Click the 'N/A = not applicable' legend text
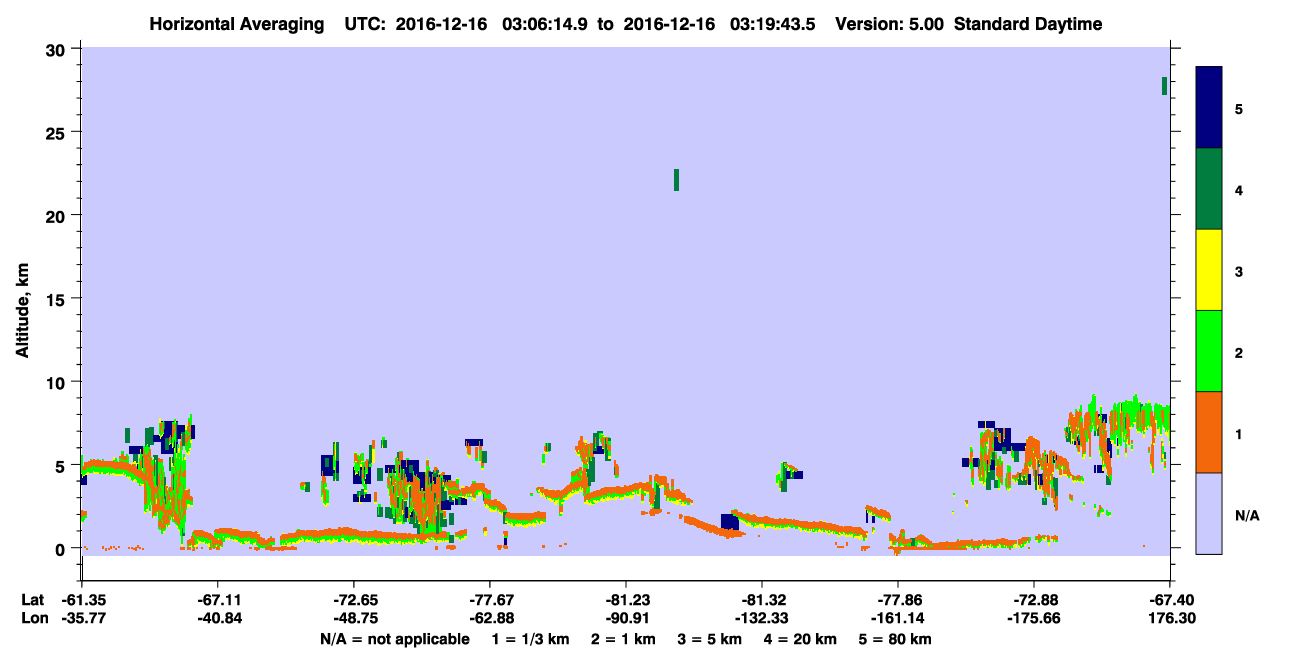1300x667 pixels. (394, 639)
